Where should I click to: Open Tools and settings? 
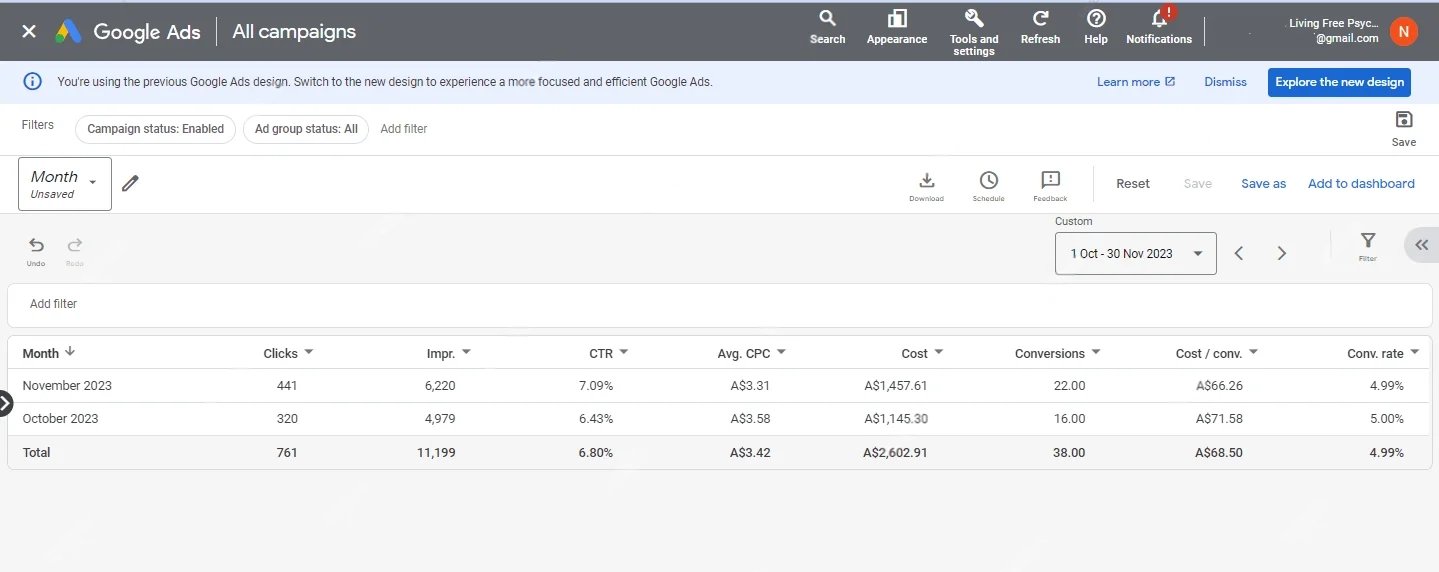click(x=974, y=32)
